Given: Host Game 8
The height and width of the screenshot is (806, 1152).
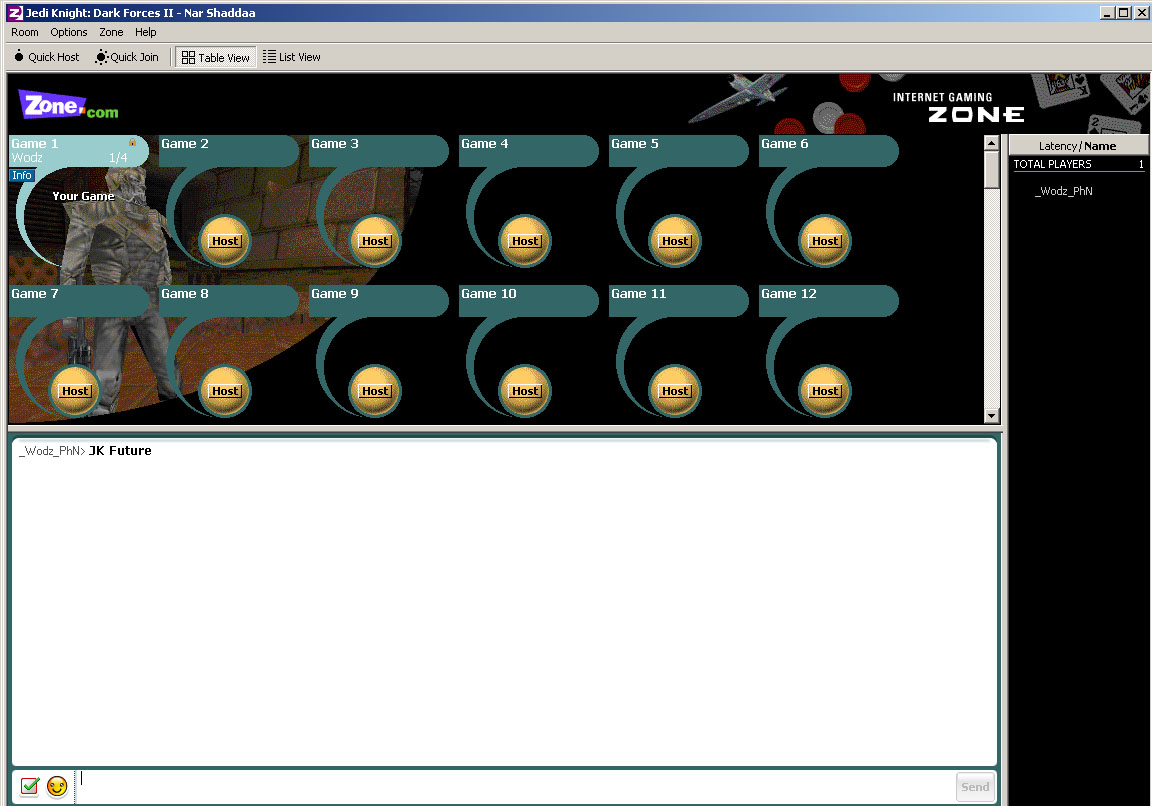Looking at the screenshot, I should [x=225, y=391].
